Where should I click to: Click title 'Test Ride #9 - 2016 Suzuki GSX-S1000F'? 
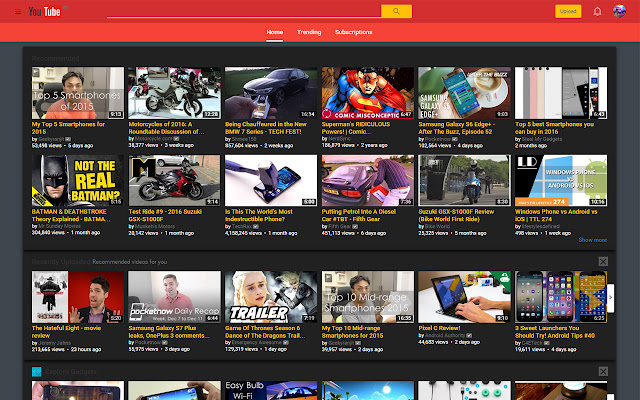tap(165, 215)
